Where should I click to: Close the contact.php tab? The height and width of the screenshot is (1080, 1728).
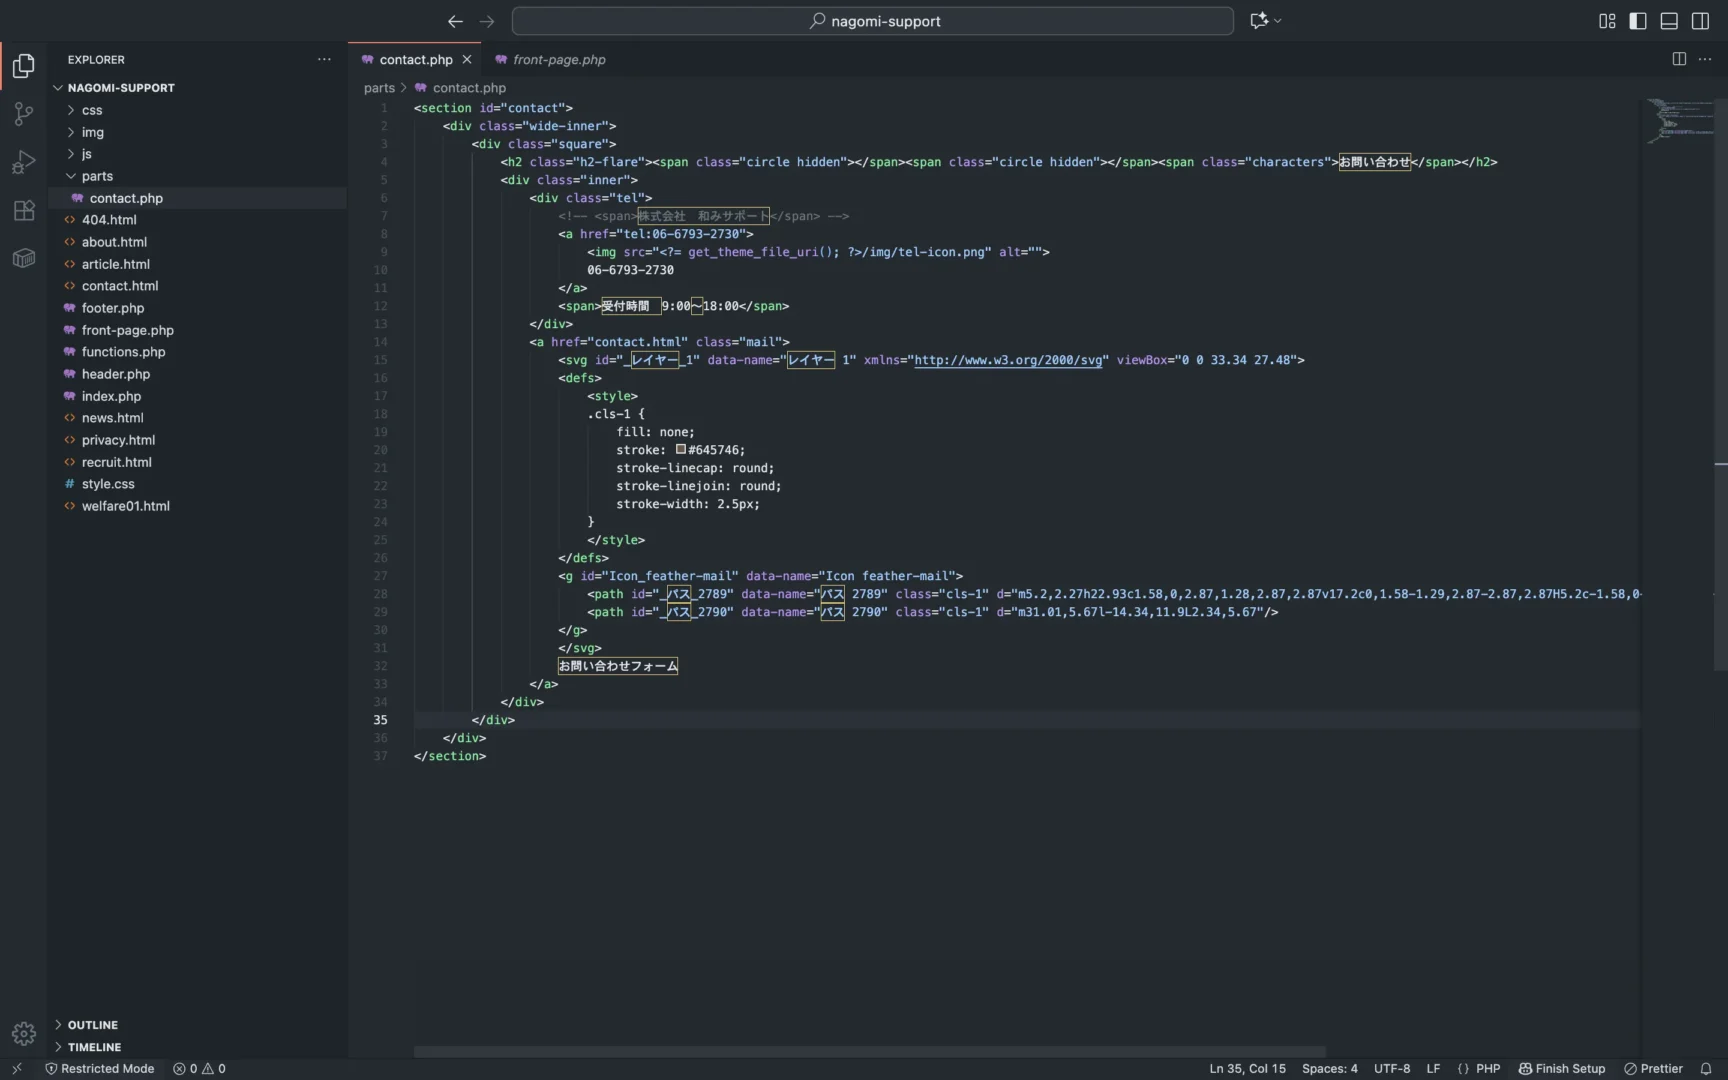pos(467,60)
